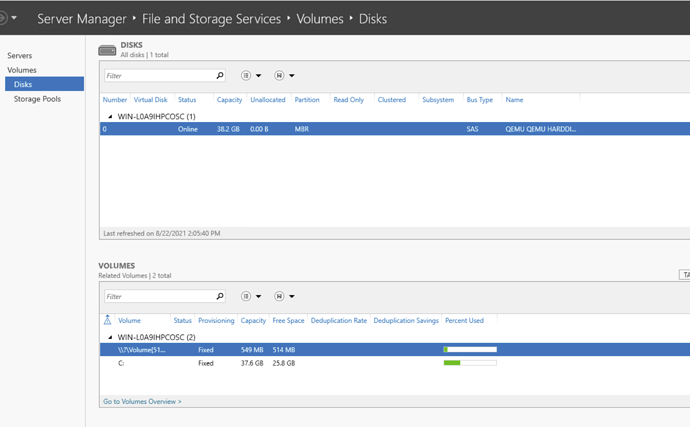Click the warning column icon in Volumes header

pos(107,320)
